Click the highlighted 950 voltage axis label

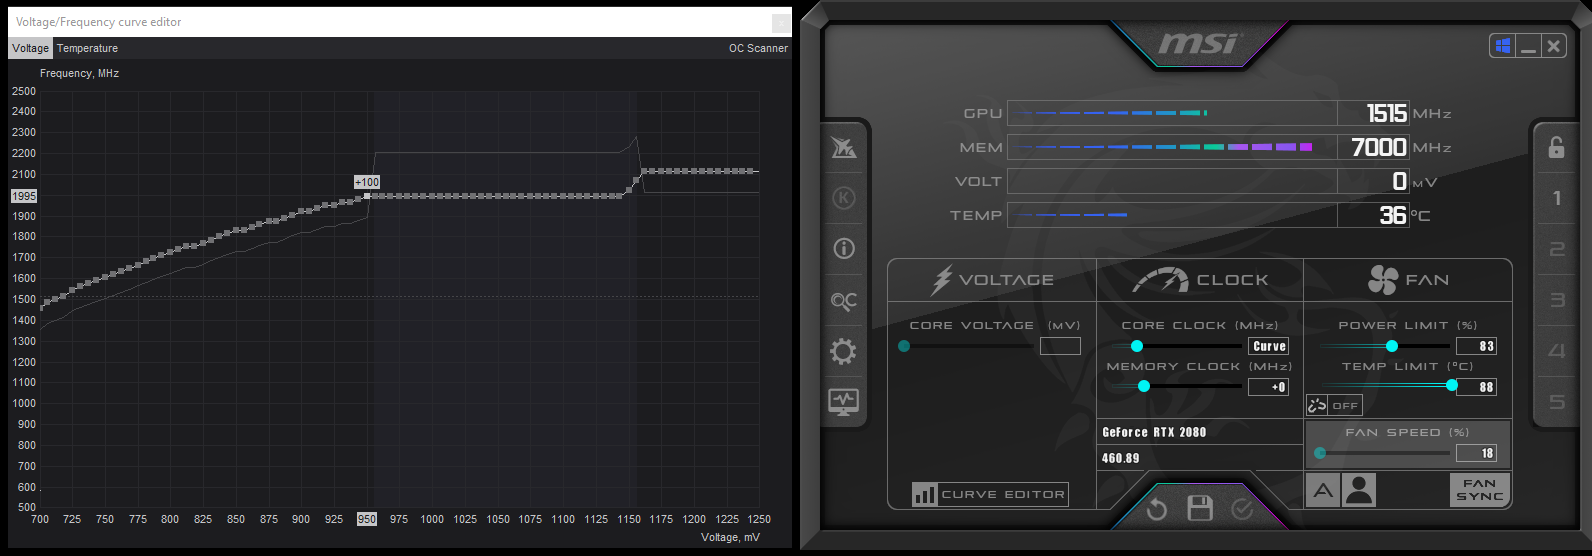(367, 519)
